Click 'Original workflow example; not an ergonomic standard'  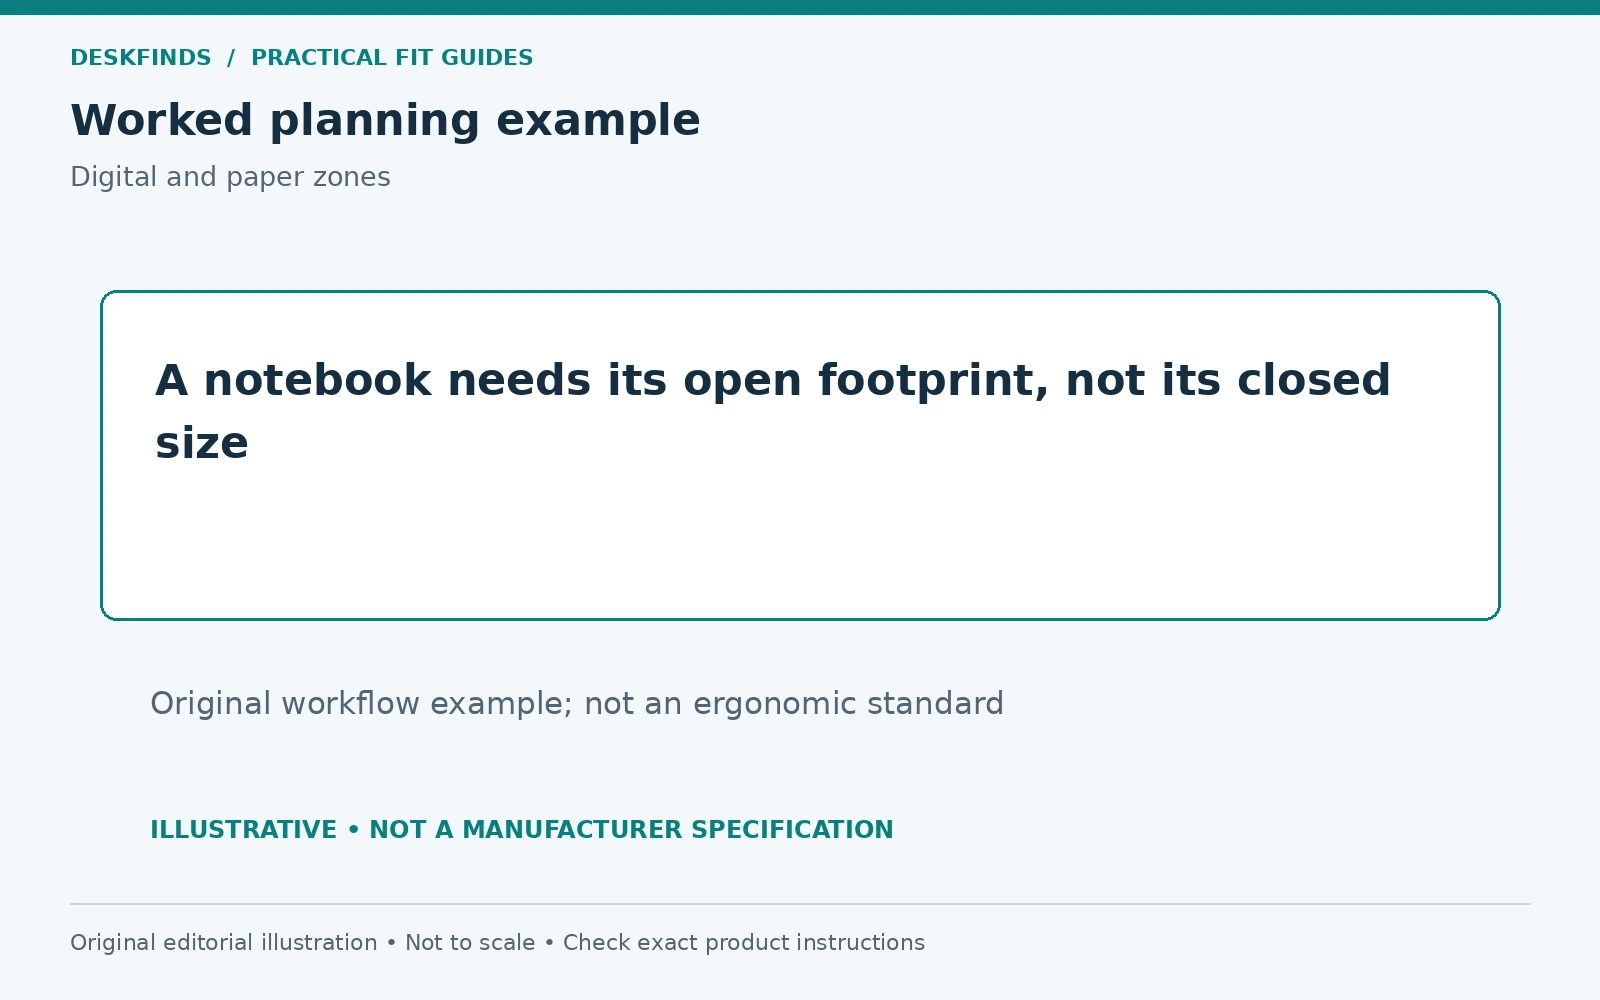coord(577,704)
